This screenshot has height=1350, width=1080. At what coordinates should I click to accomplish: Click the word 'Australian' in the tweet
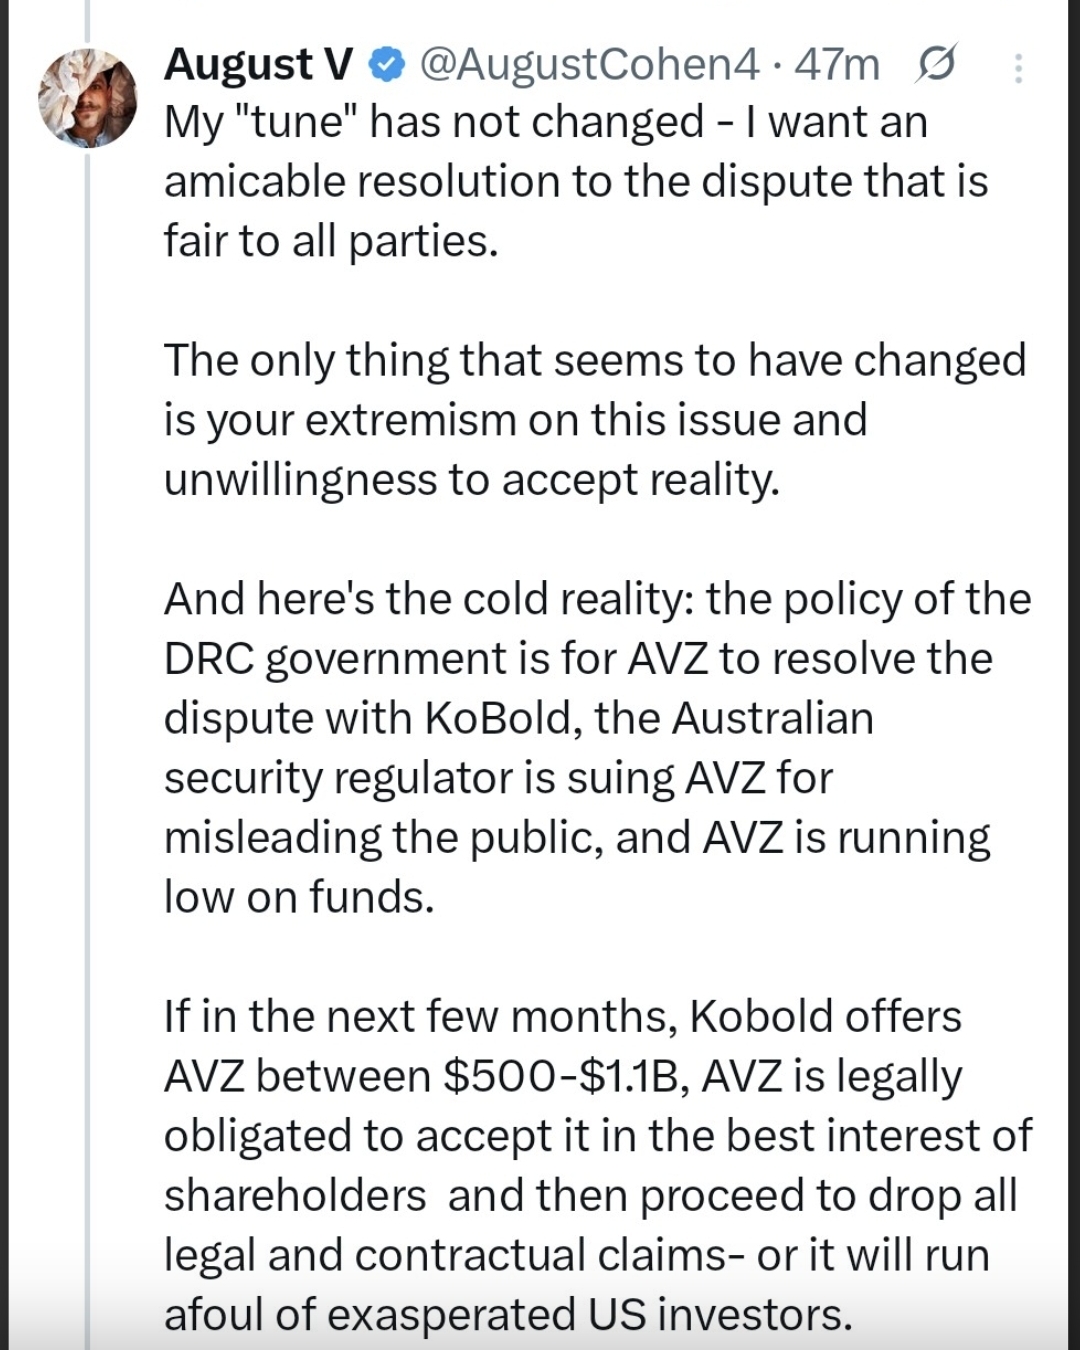tap(773, 718)
